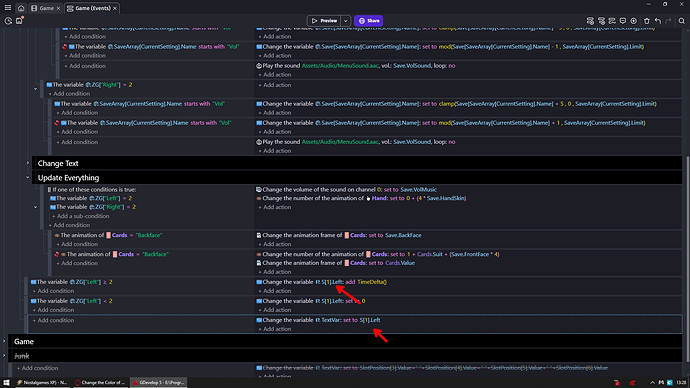Image resolution: width=690 pixels, height=388 pixels.
Task: Close the Game scene tab
Action: (58, 8)
